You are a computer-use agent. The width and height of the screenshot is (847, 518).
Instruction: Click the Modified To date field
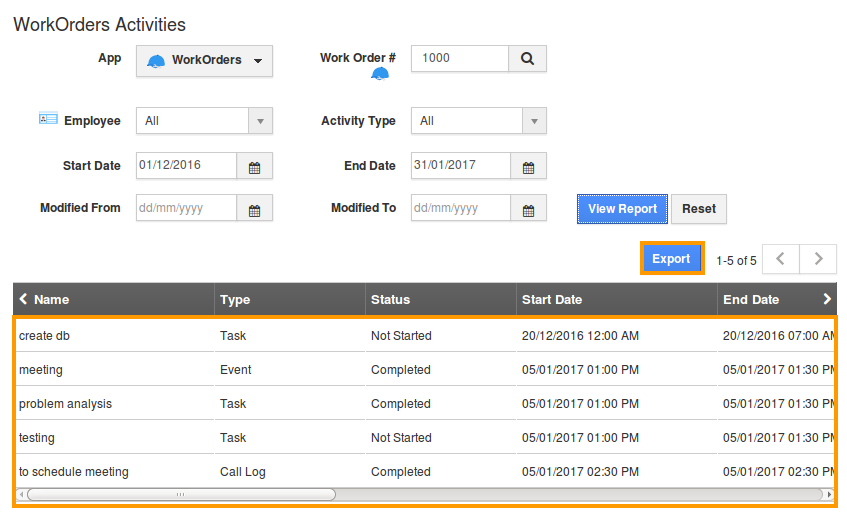[461, 208]
